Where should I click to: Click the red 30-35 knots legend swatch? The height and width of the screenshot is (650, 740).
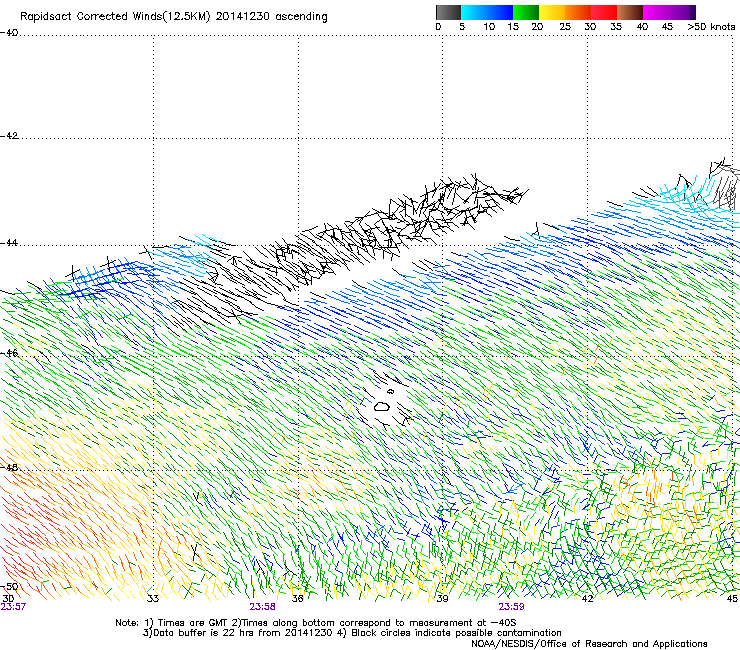(604, 12)
